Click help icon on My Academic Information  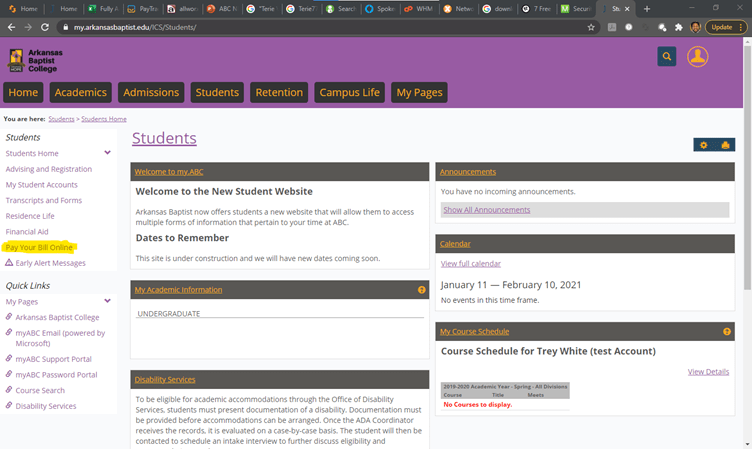pyautogui.click(x=422, y=290)
